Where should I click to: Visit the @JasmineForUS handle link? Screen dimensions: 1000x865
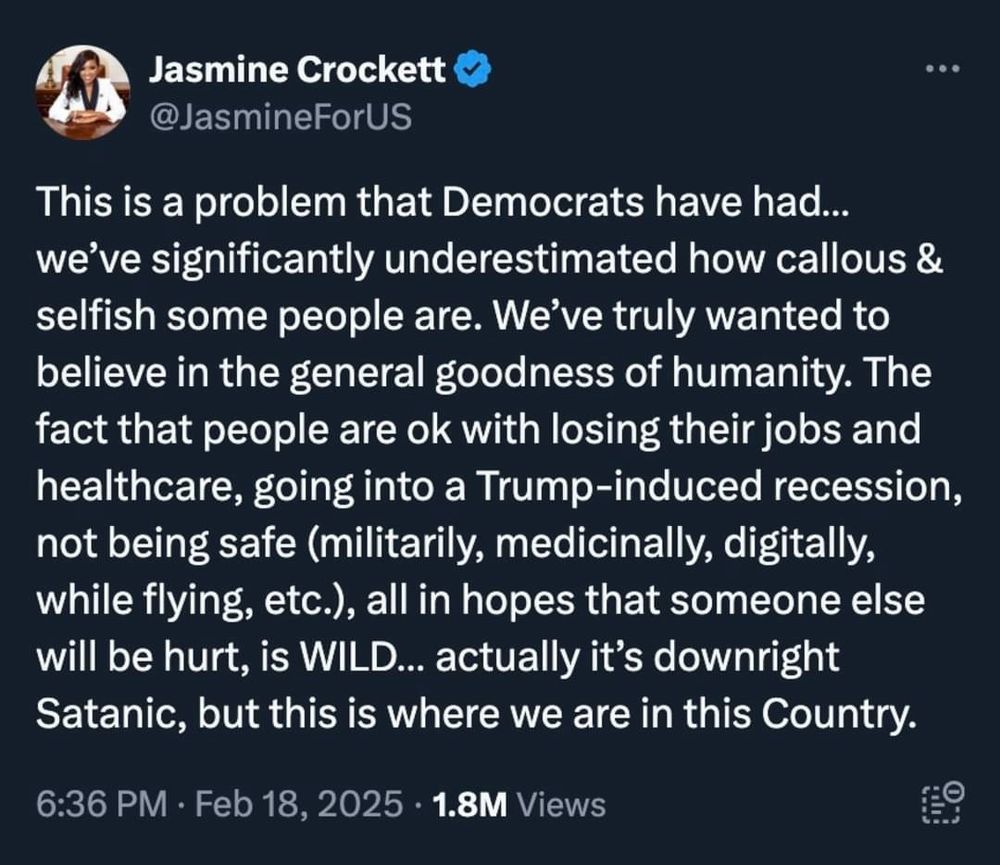(280, 117)
